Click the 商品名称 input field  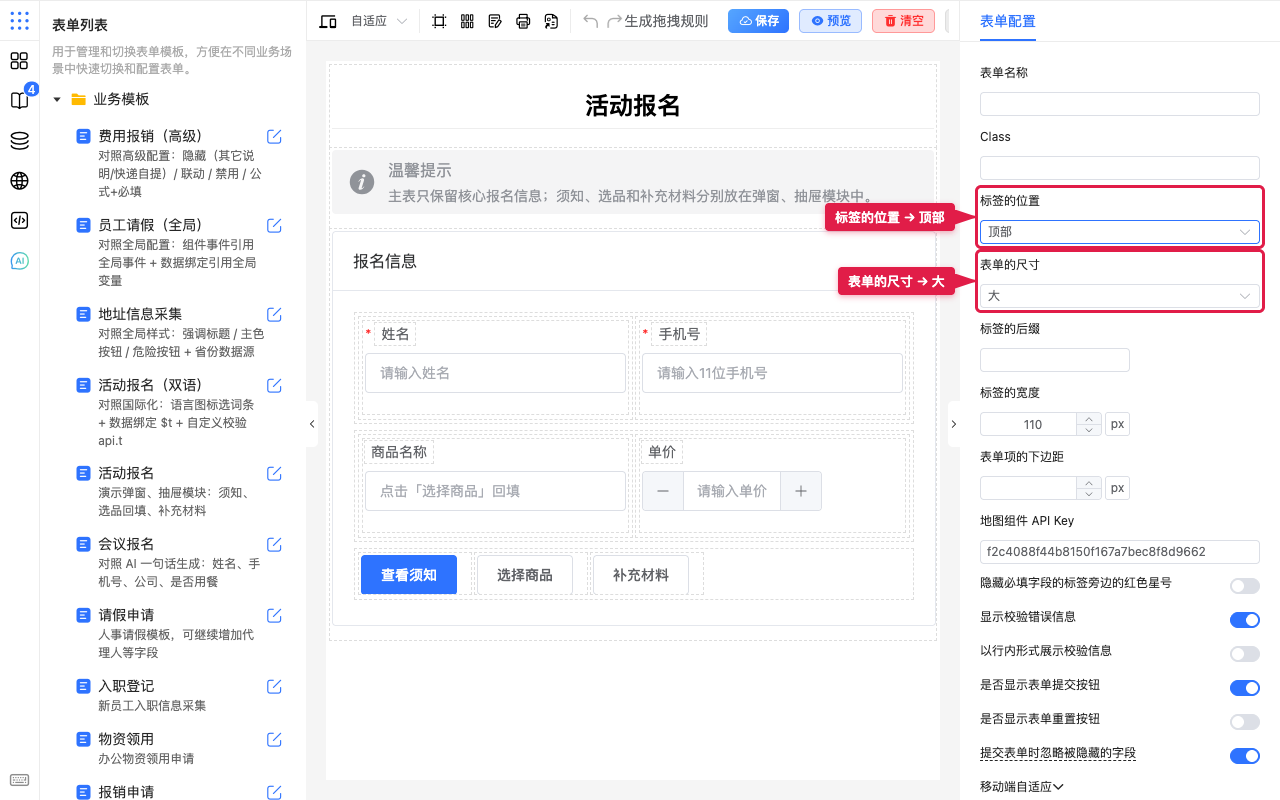[495, 491]
